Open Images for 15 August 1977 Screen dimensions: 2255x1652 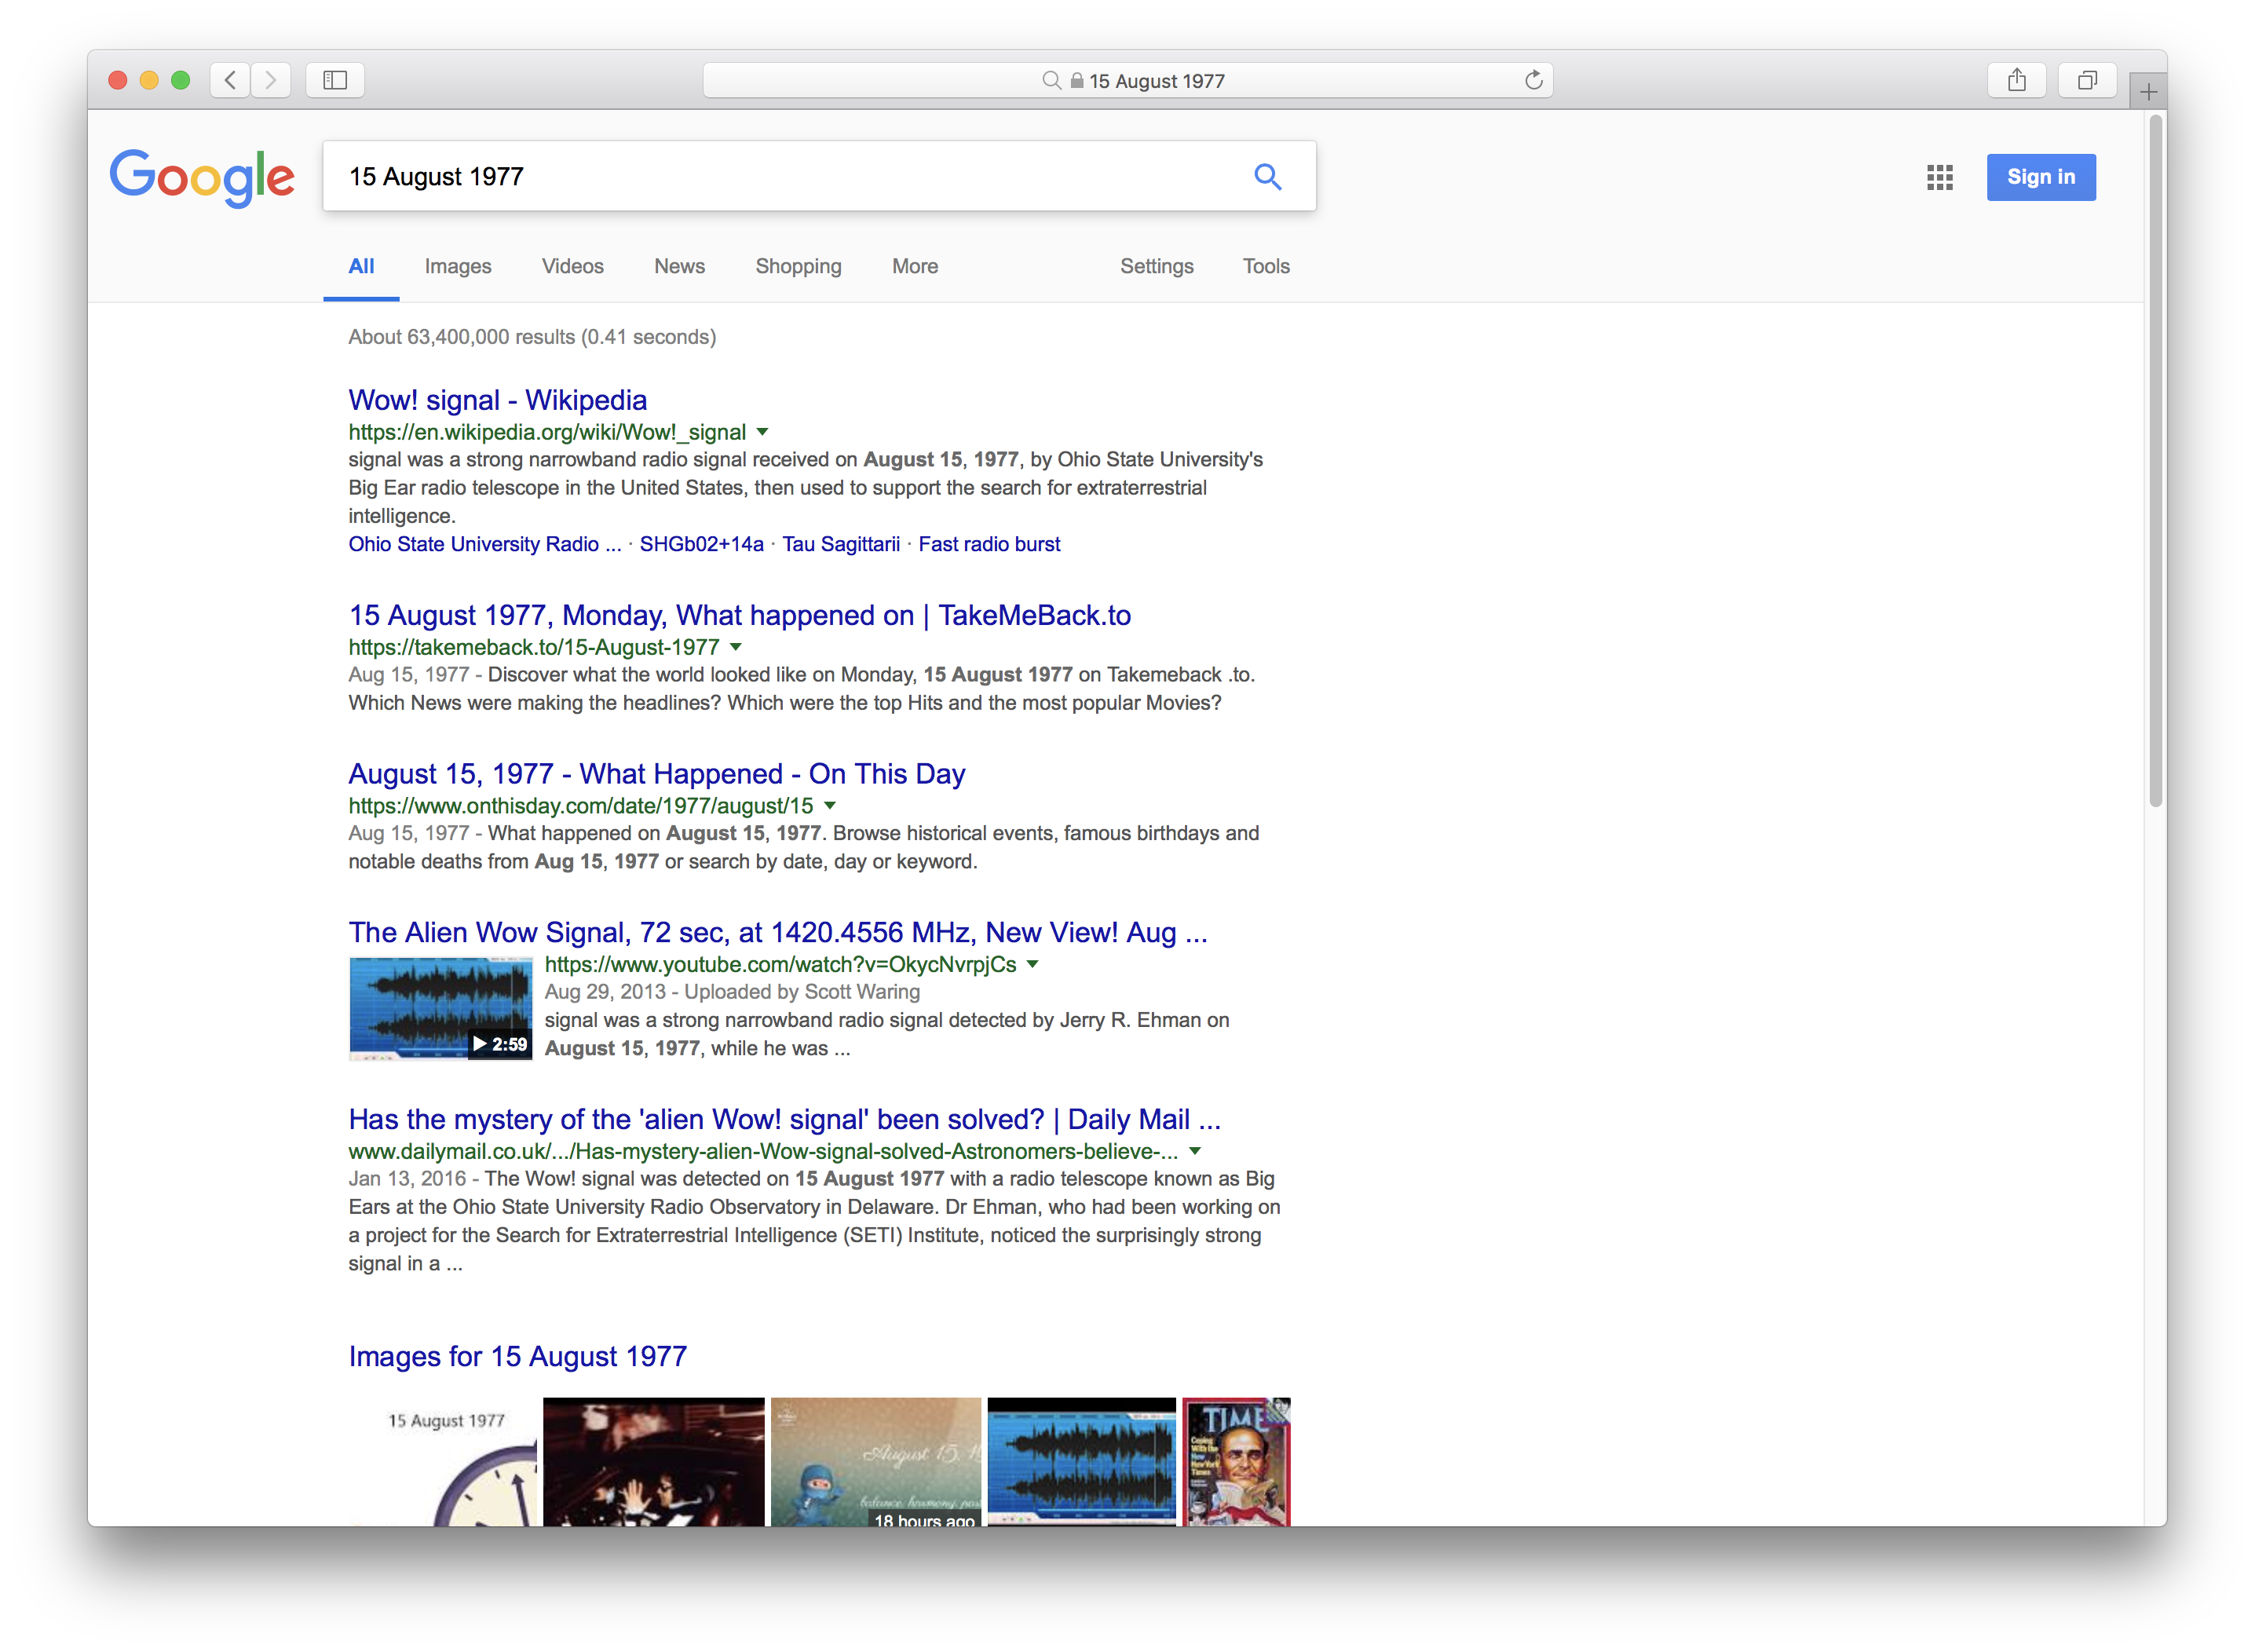click(x=517, y=1356)
